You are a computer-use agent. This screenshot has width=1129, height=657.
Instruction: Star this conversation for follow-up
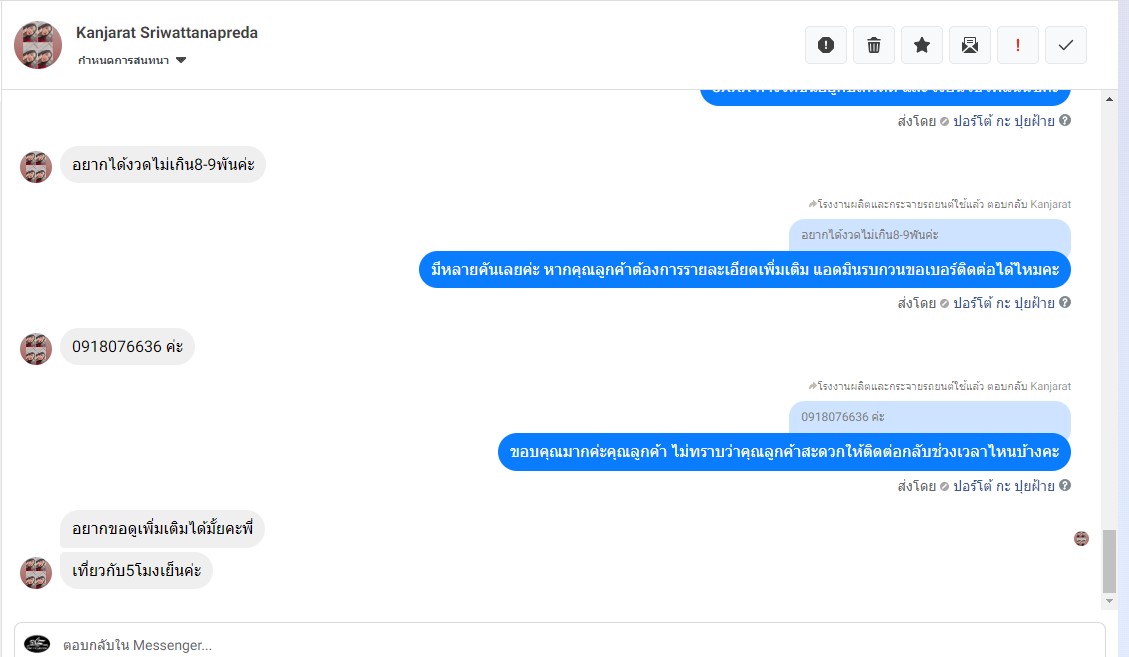pyautogui.click(x=921, y=45)
